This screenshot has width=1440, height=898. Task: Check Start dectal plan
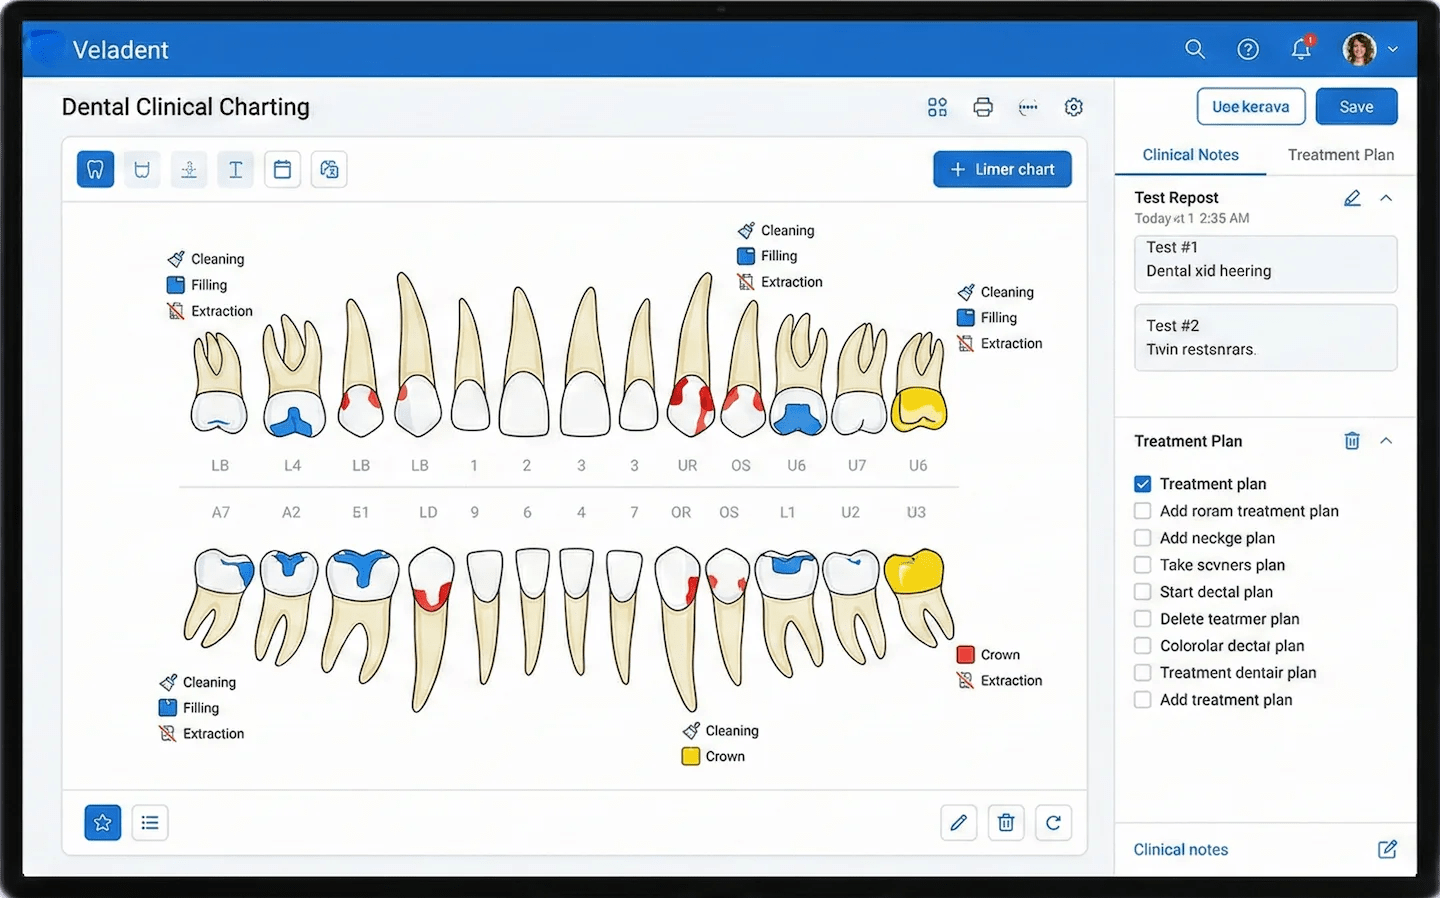coord(1143,592)
